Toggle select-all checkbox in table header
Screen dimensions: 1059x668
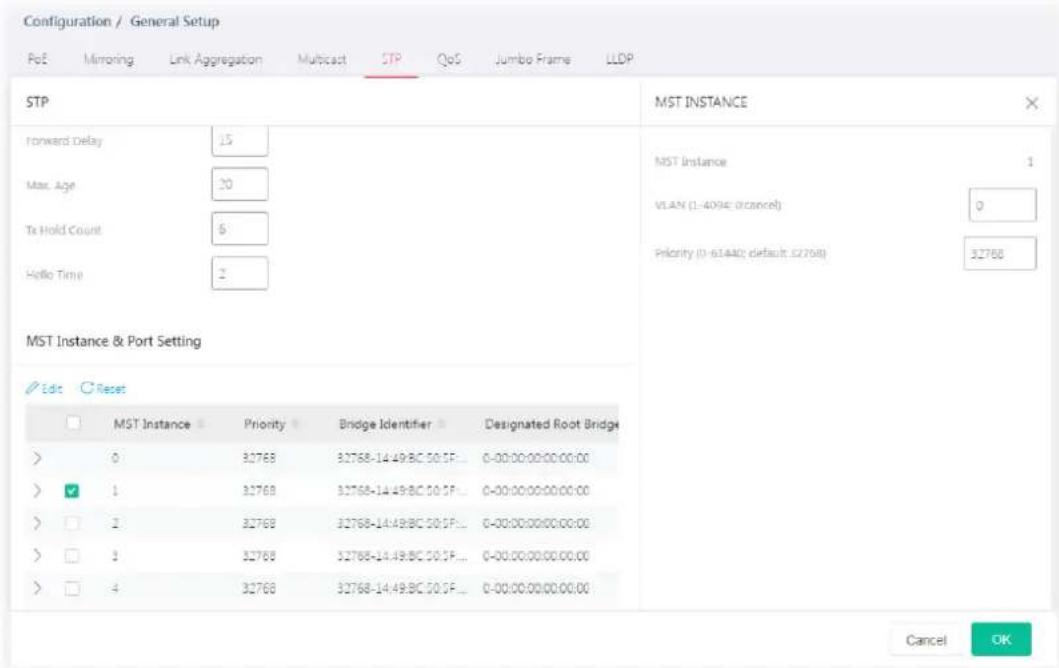pyautogui.click(x=73, y=423)
